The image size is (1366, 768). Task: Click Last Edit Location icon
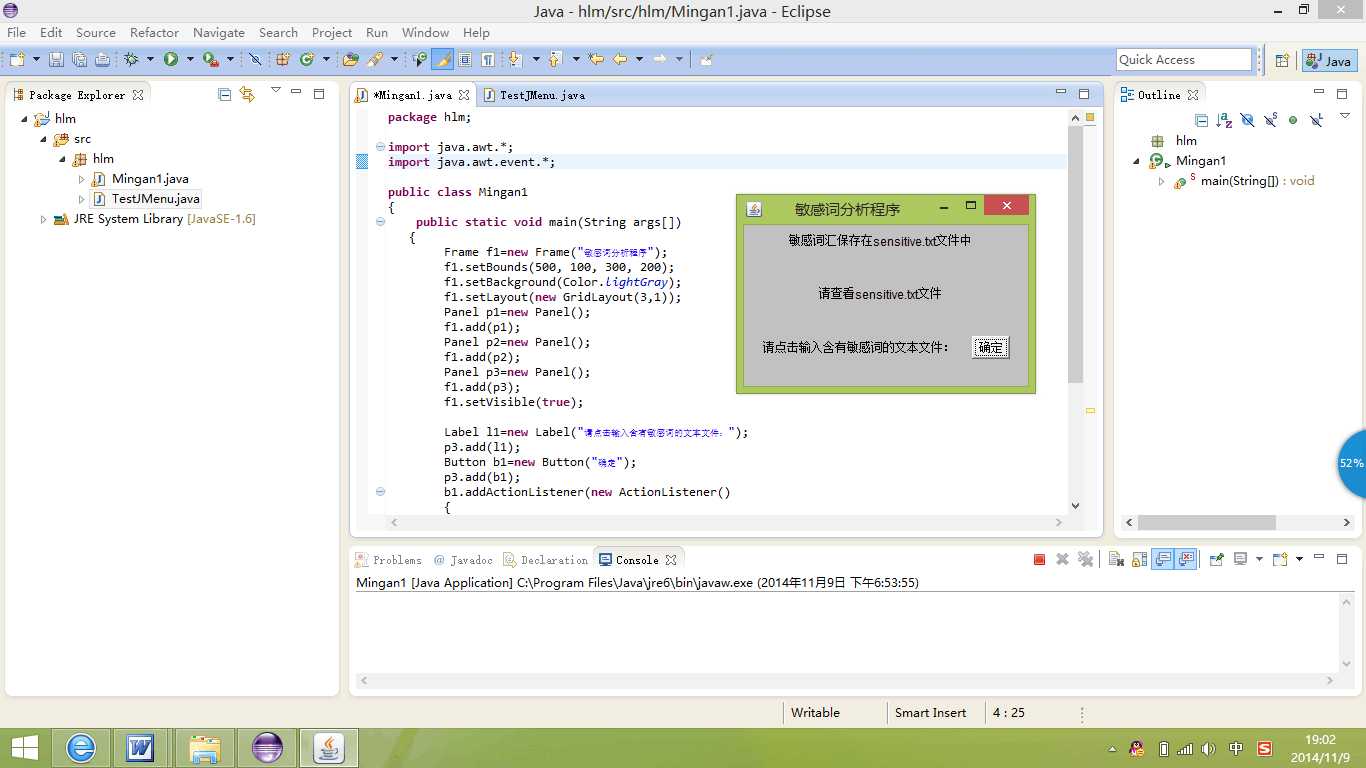click(x=596, y=60)
